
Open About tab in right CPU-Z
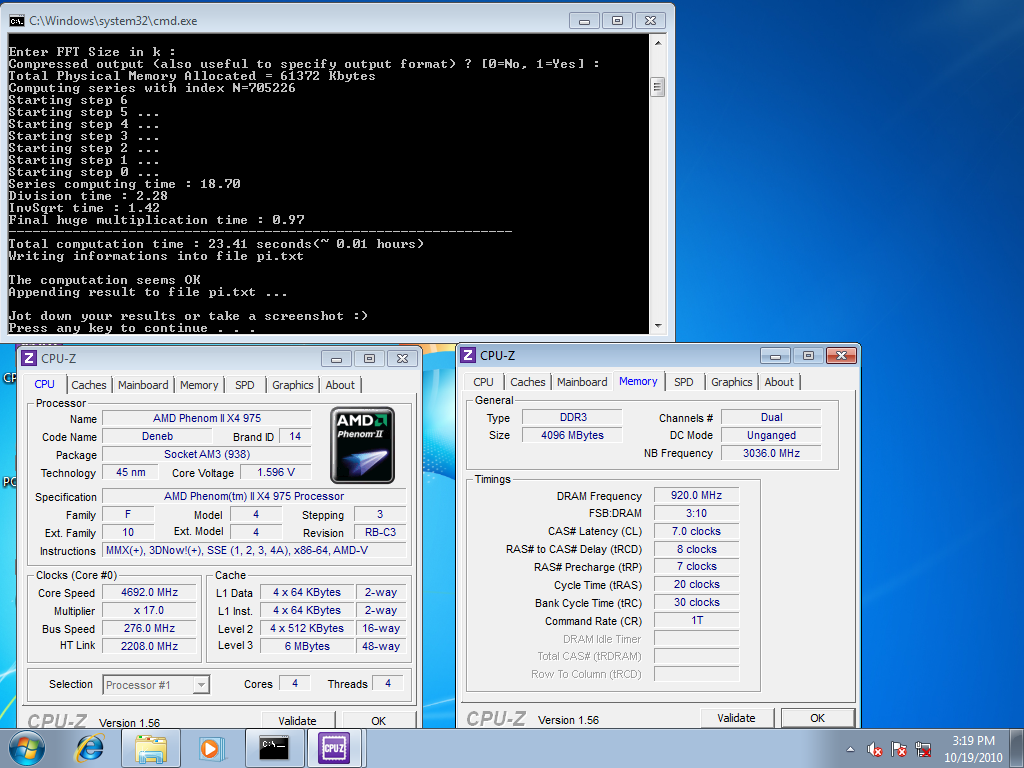click(779, 382)
